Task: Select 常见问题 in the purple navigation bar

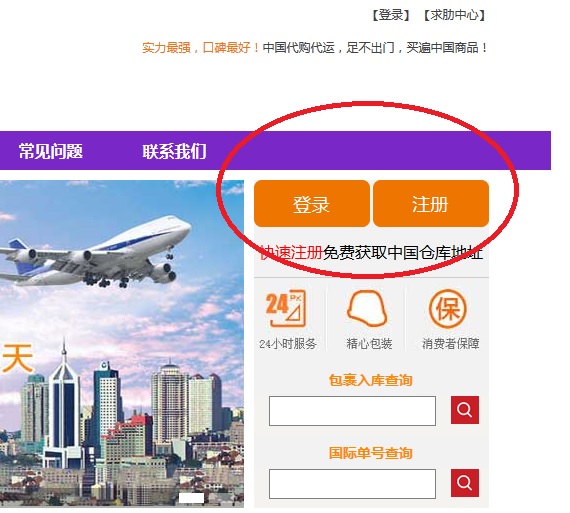Action: (x=51, y=151)
